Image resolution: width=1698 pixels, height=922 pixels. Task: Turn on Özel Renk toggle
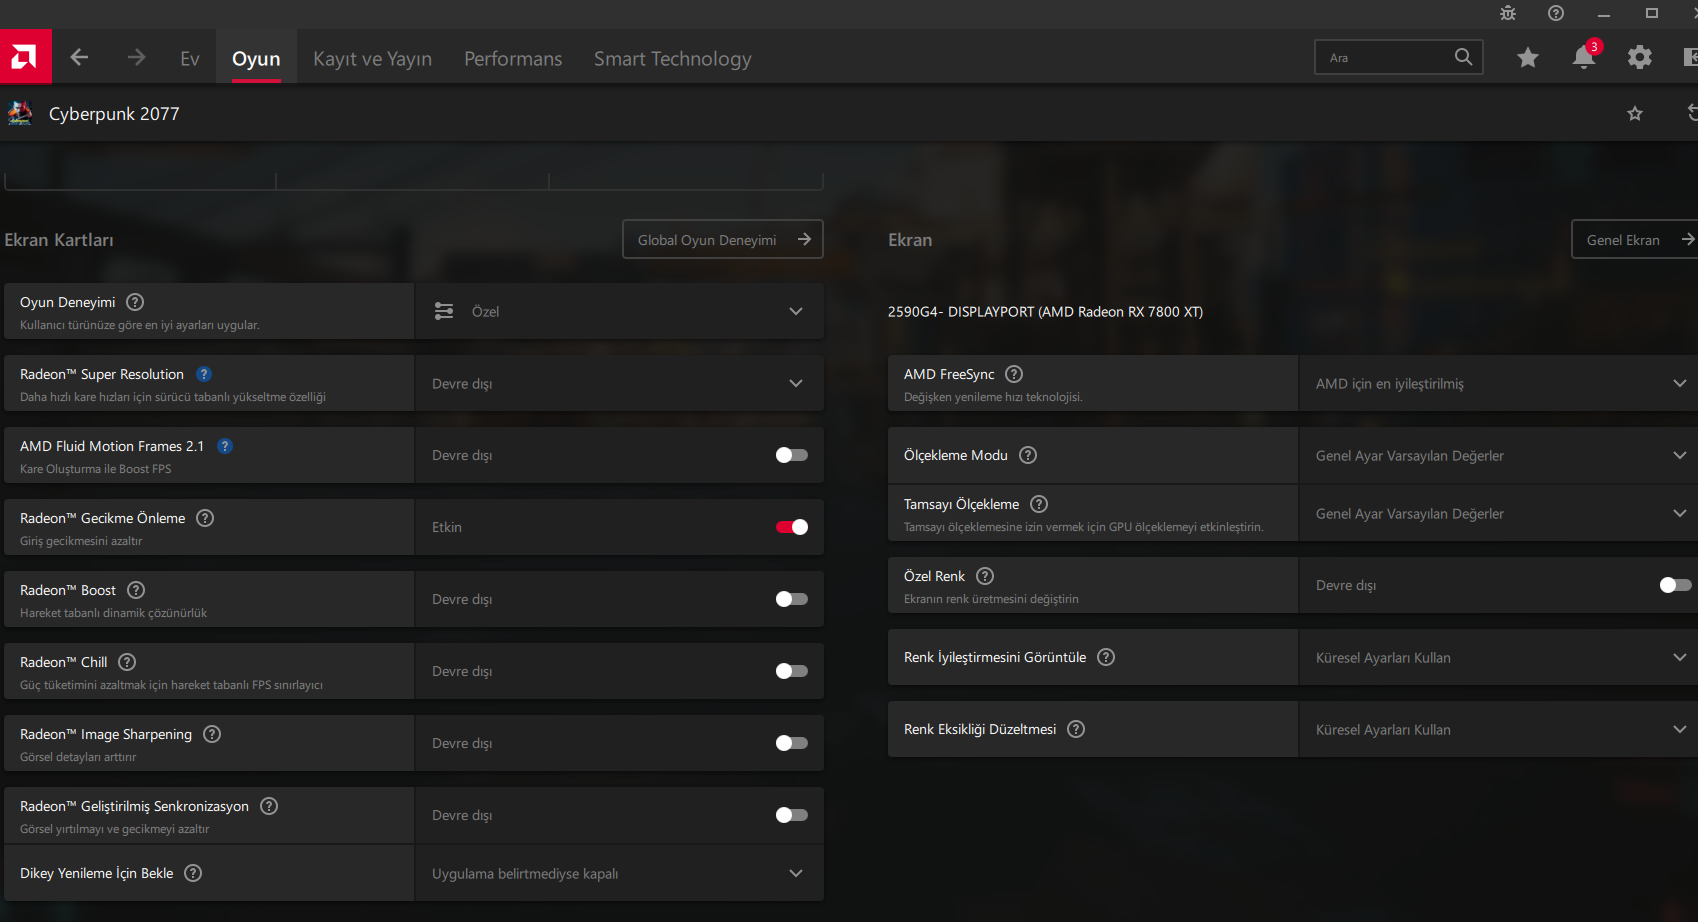coord(1676,585)
